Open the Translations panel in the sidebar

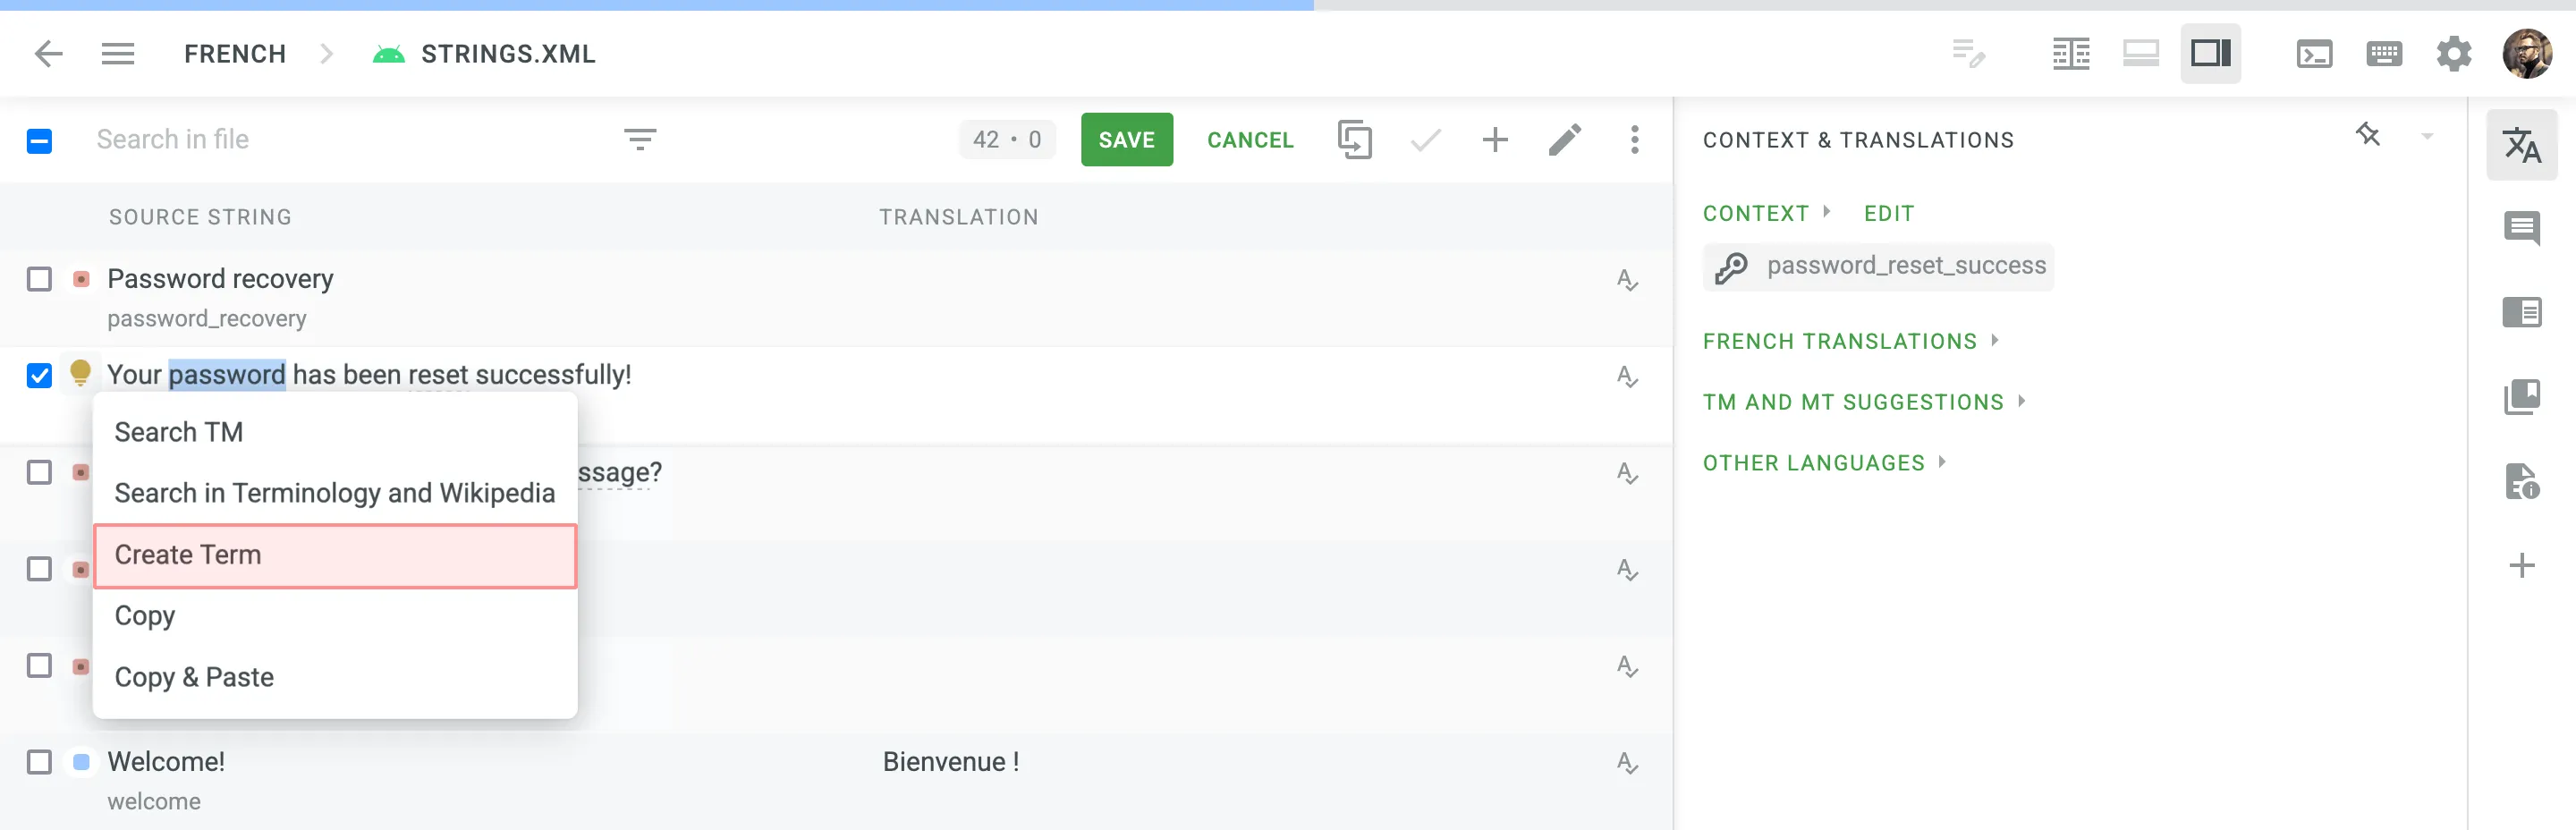pos(2524,148)
